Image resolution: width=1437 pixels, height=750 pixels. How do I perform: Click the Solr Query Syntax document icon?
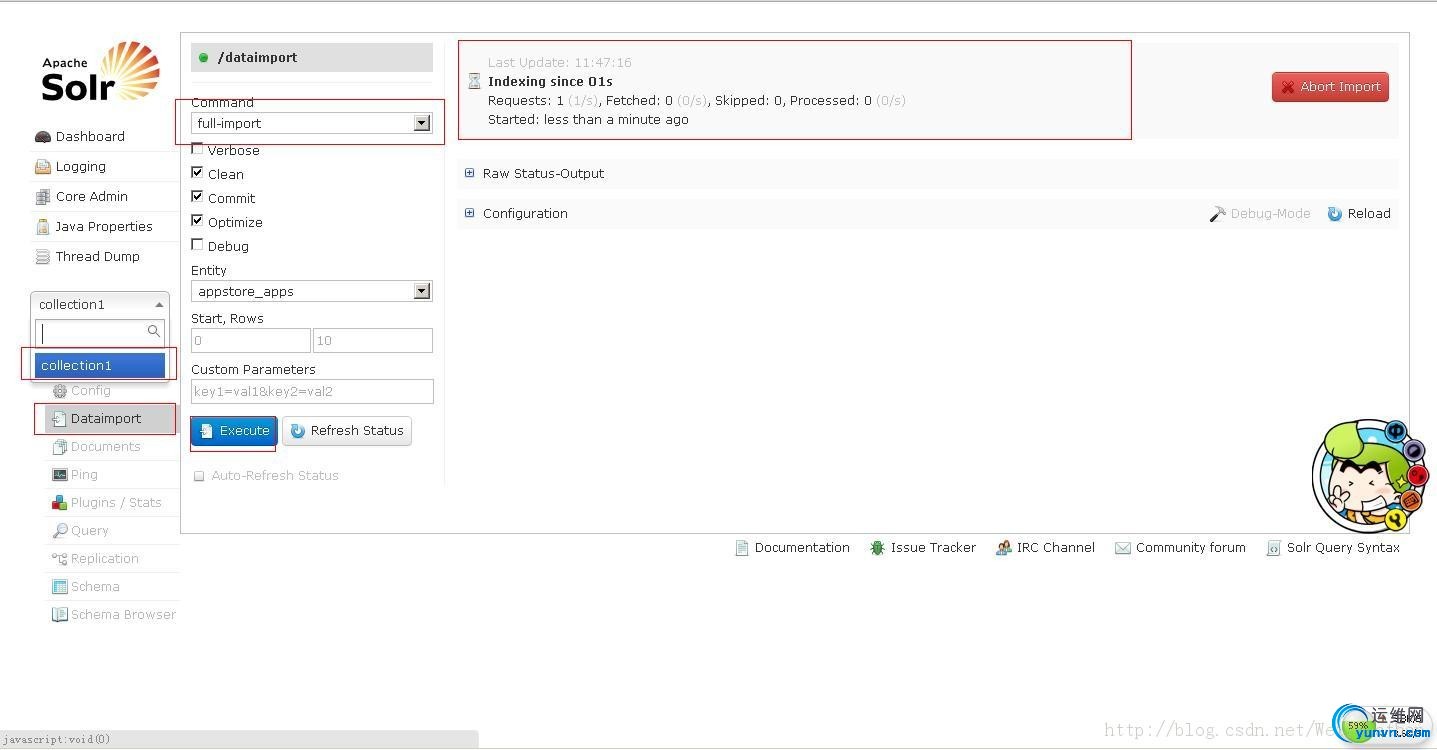click(x=1274, y=548)
